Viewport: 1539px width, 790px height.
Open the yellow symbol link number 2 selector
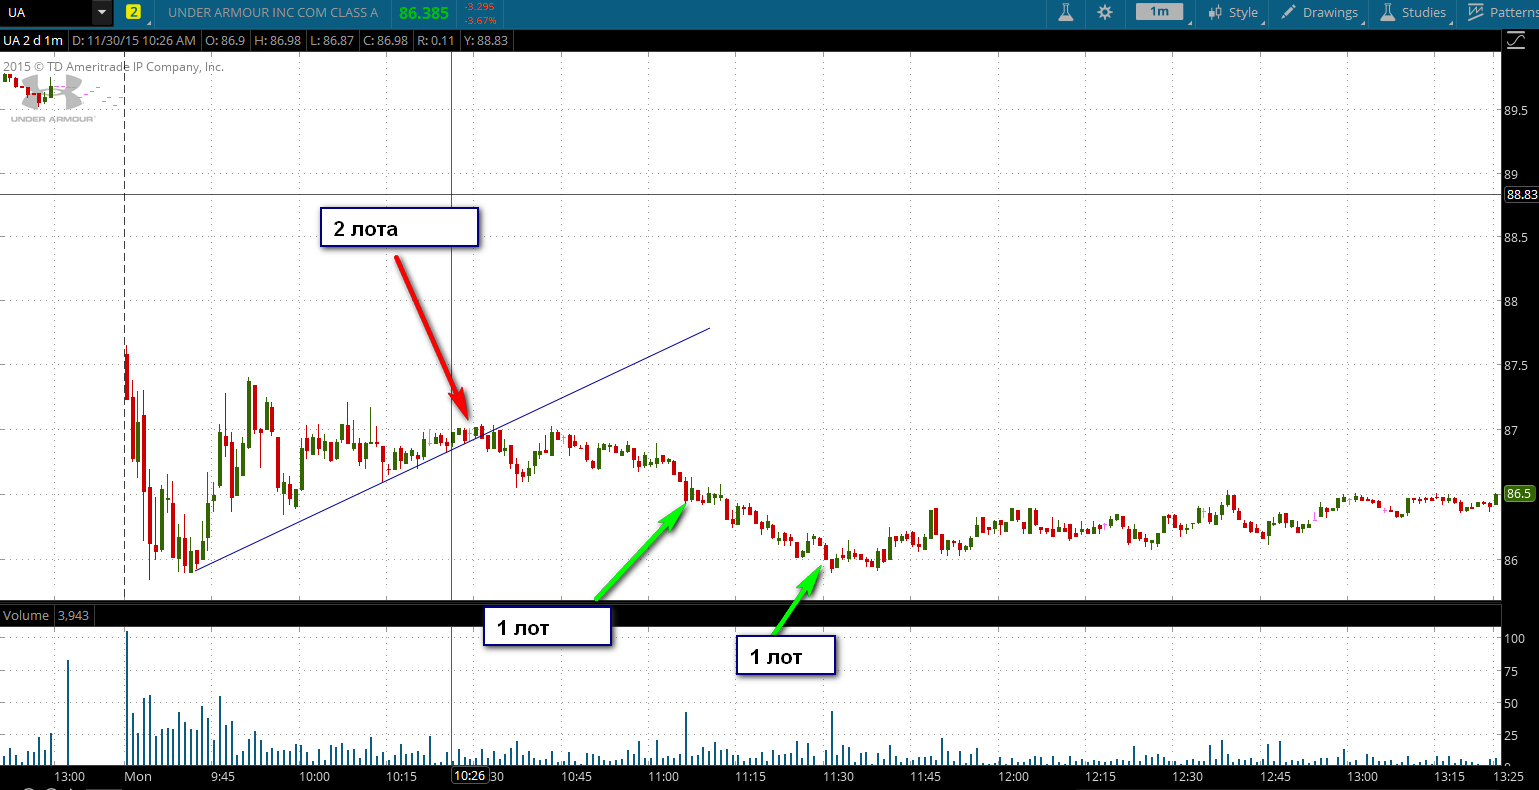134,13
